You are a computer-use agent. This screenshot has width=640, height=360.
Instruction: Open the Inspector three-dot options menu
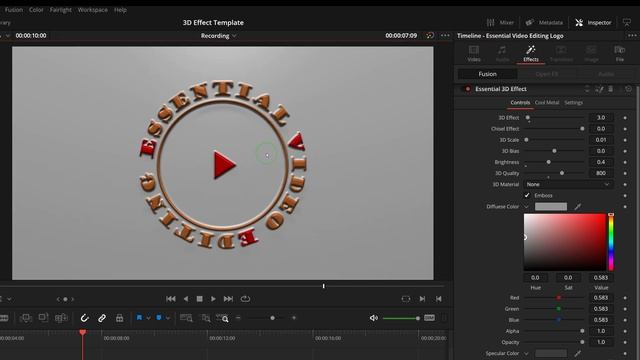click(x=632, y=36)
